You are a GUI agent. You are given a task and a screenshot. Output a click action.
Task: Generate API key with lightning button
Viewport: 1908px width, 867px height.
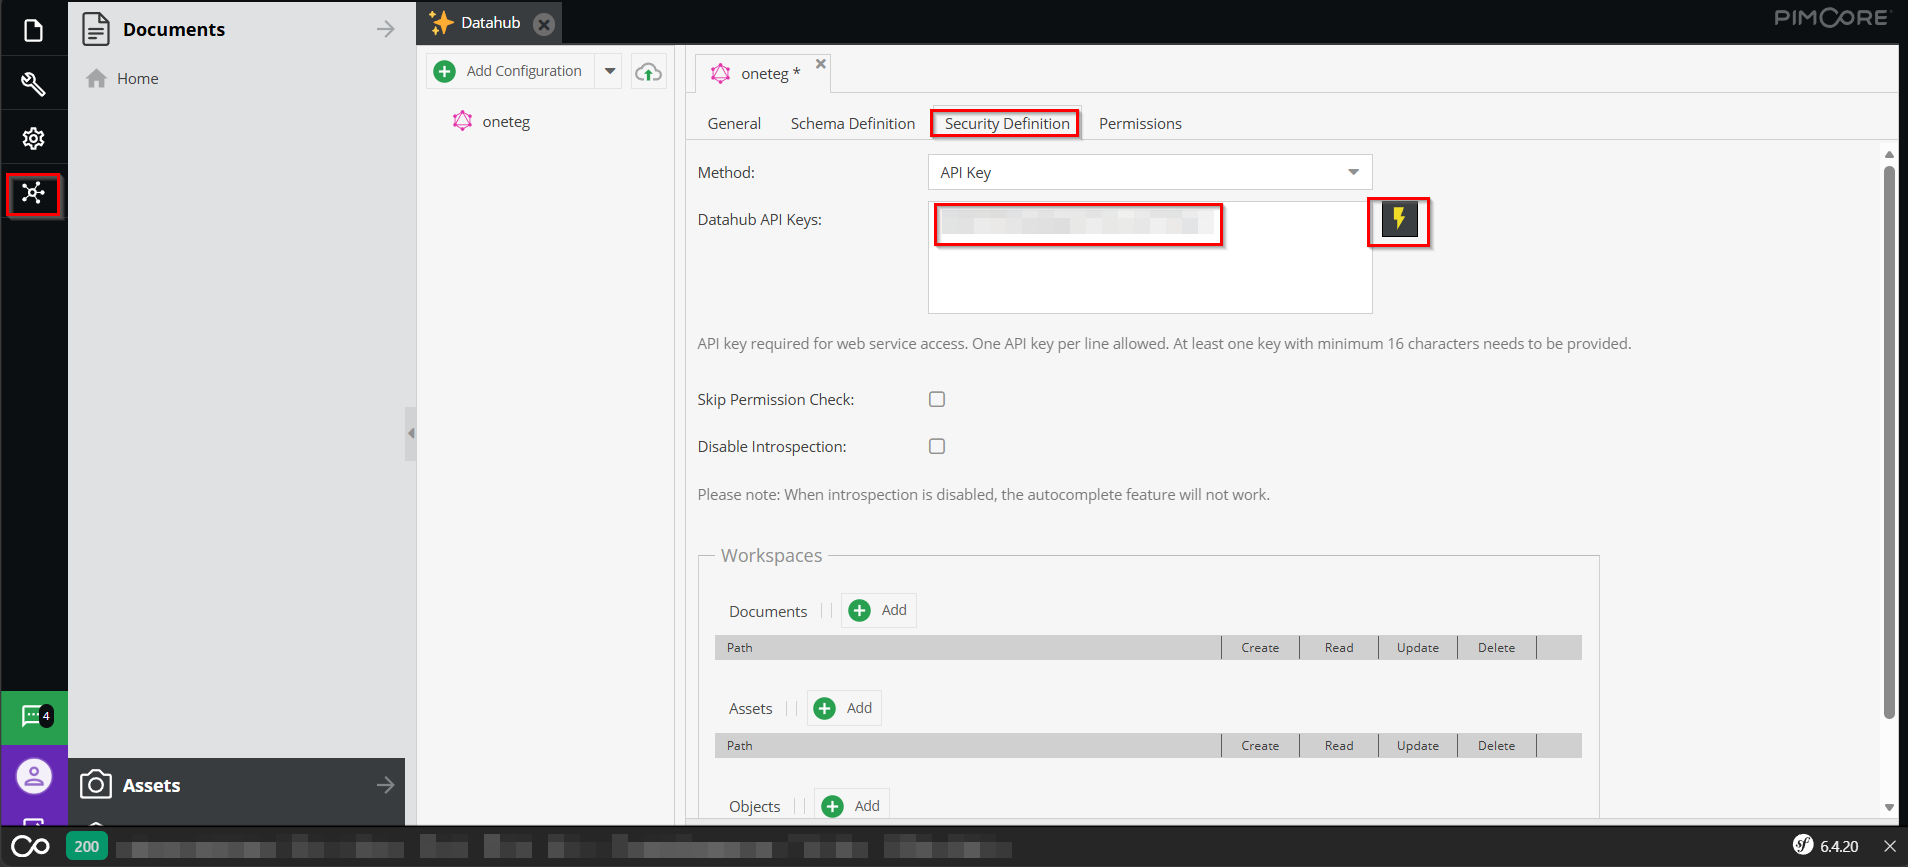(1399, 219)
